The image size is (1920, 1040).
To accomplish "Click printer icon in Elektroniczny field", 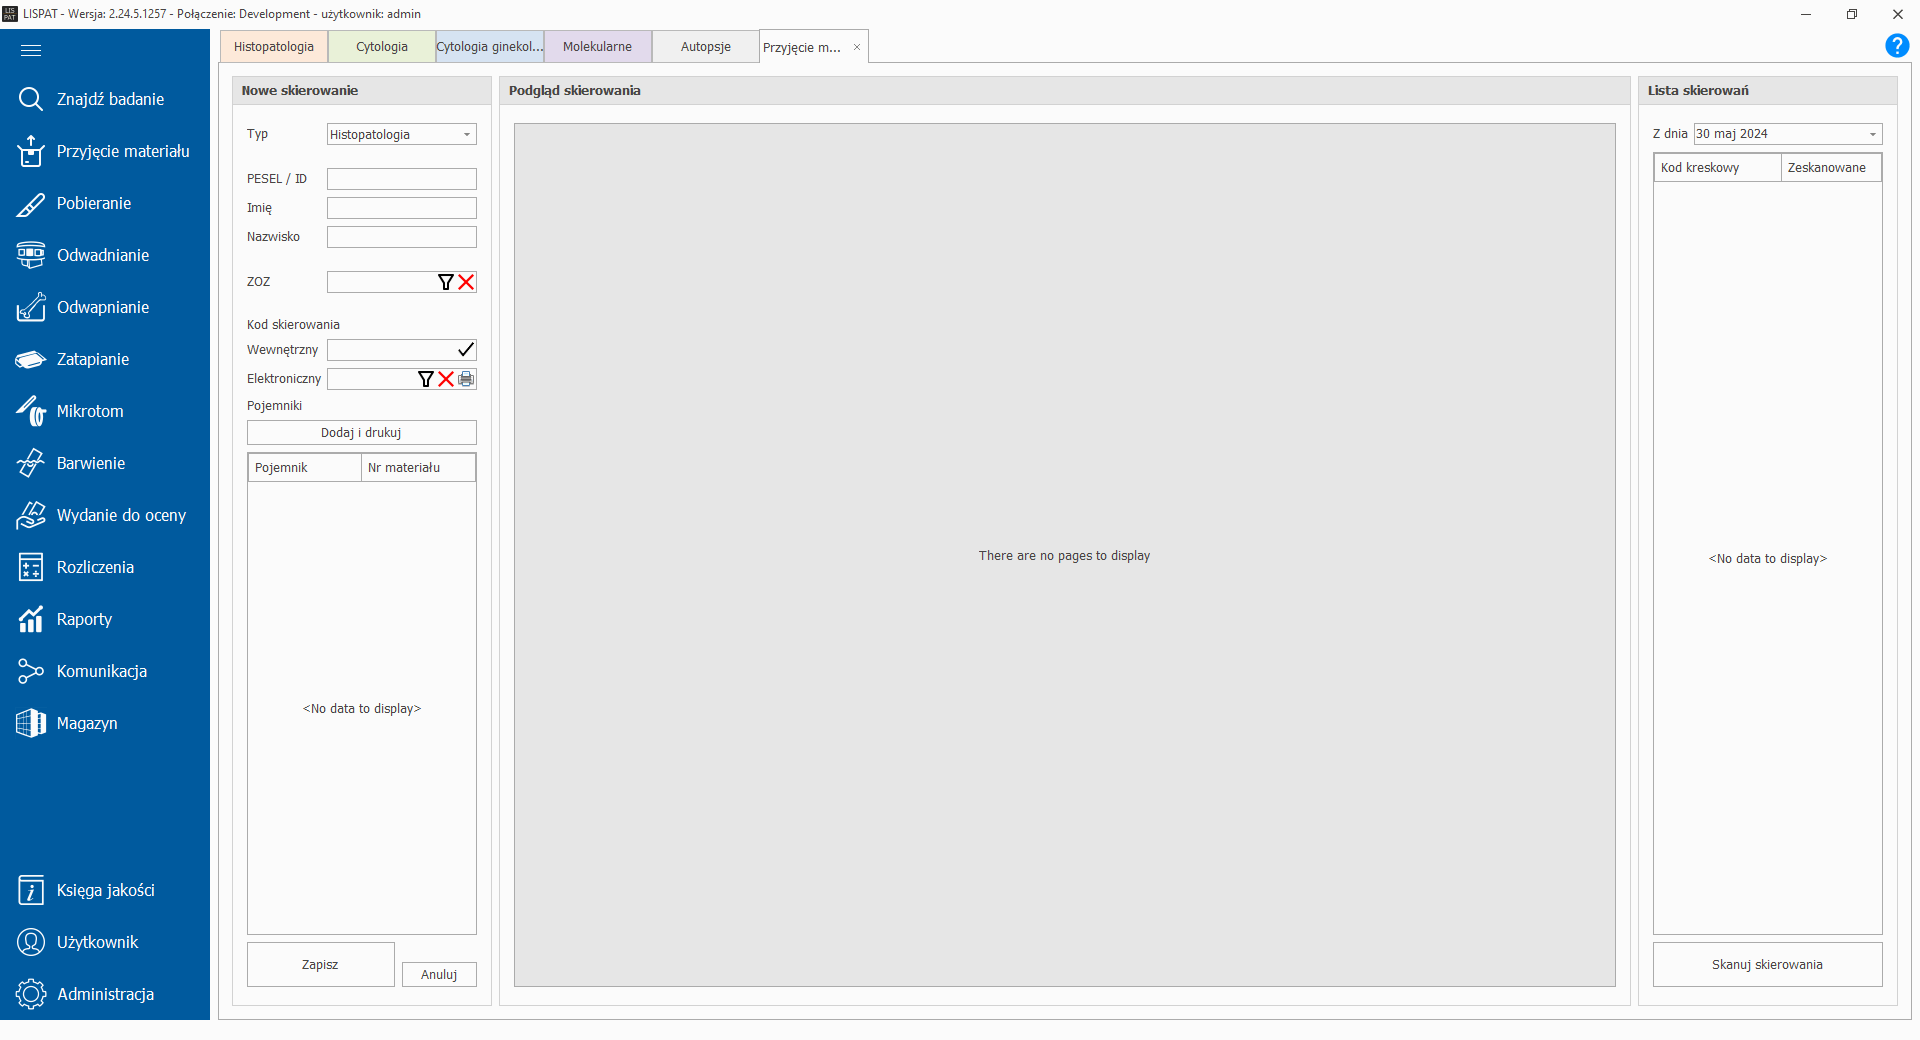I will click(x=466, y=379).
